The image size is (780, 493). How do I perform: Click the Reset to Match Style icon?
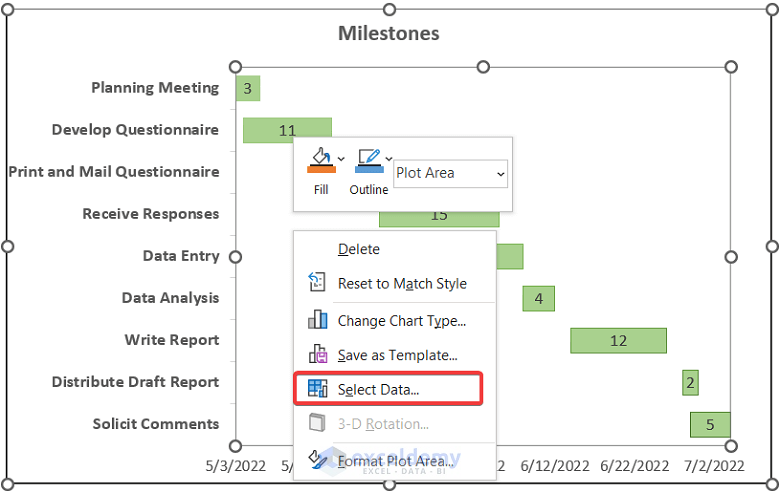[317, 283]
